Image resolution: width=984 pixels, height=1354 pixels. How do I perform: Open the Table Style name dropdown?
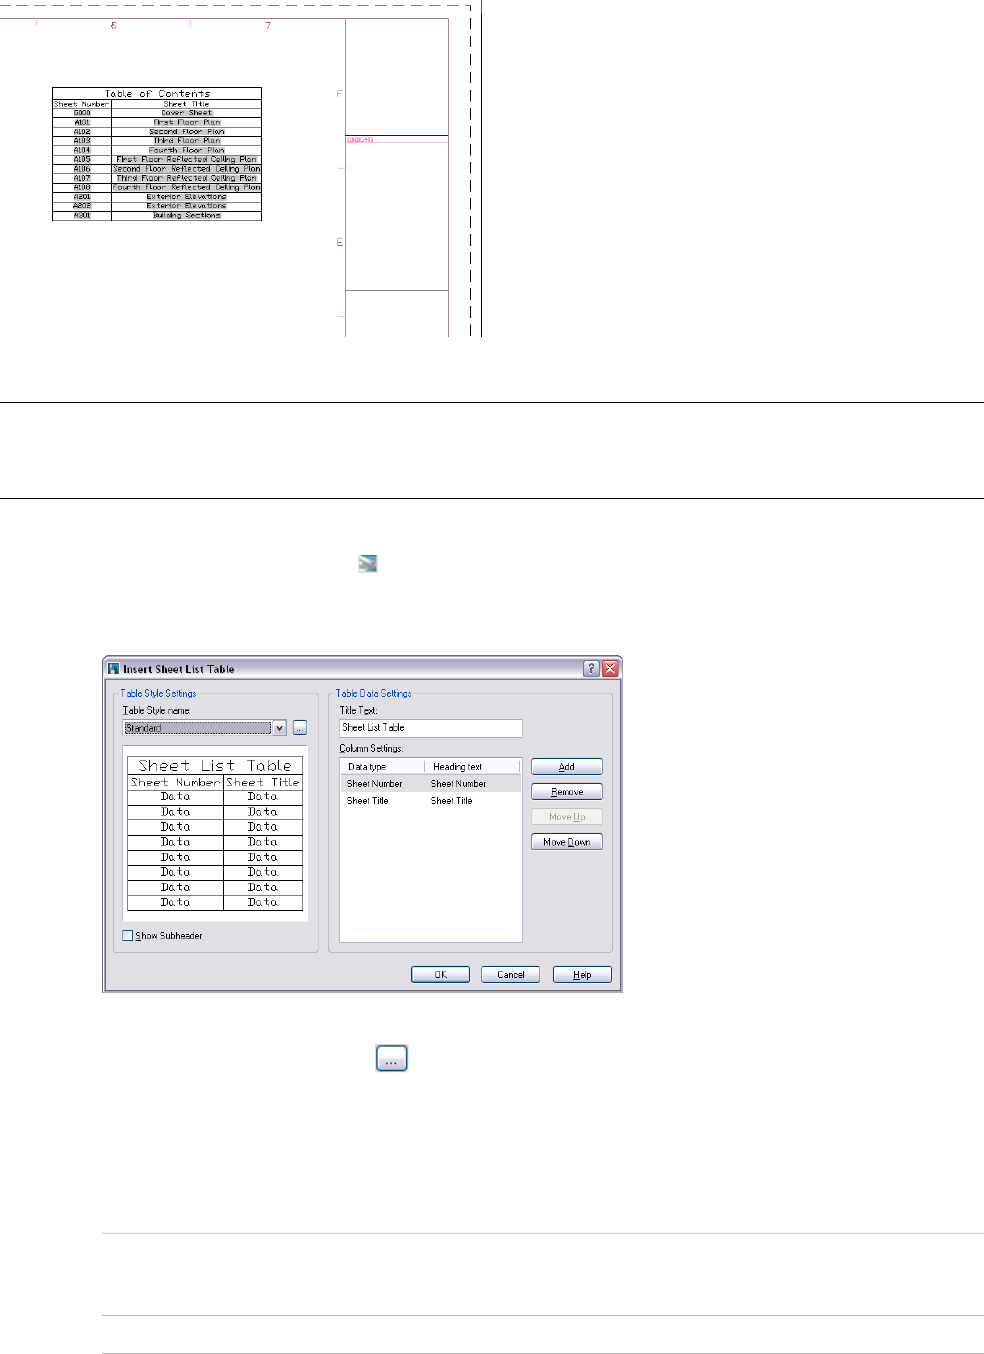click(280, 728)
